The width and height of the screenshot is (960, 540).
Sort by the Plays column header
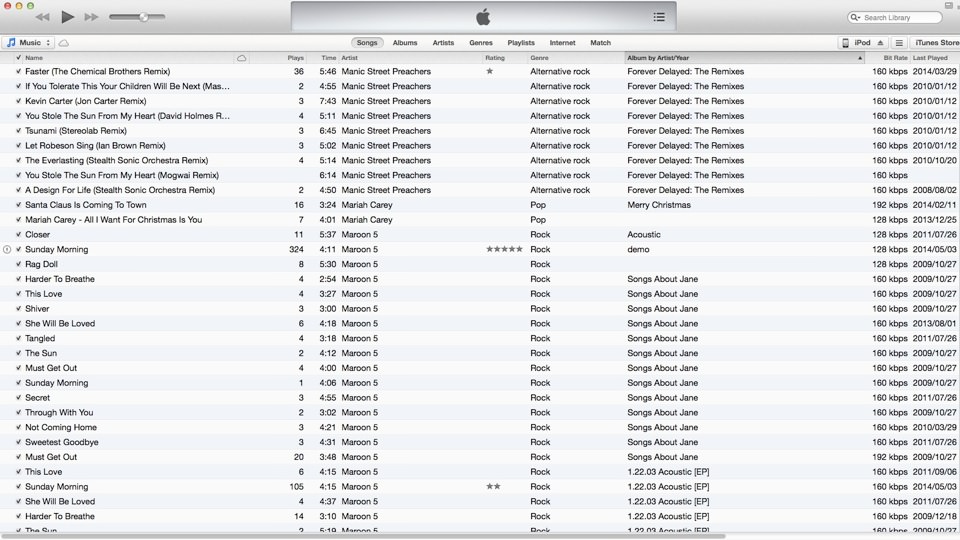pyautogui.click(x=296, y=58)
